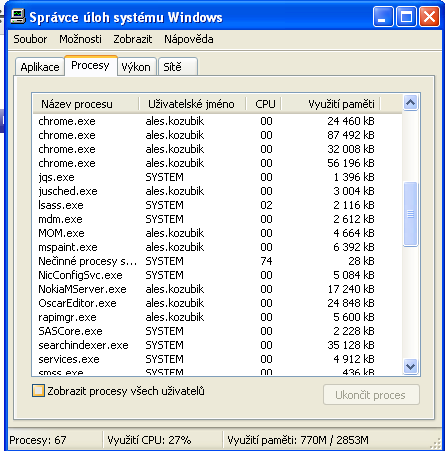Select the Nečinné procesy s... row
The image size is (445, 451).
pos(217,261)
